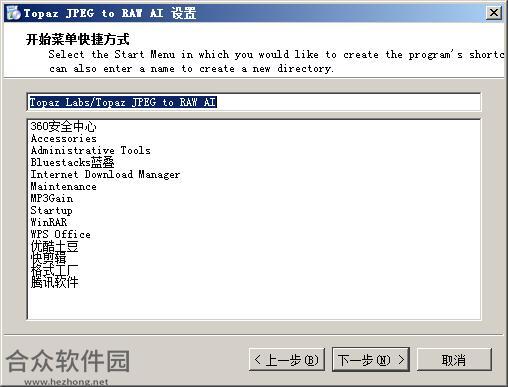Cancel setup with the 取消 button
This screenshot has height=387, width=508.
pyautogui.click(x=454, y=359)
